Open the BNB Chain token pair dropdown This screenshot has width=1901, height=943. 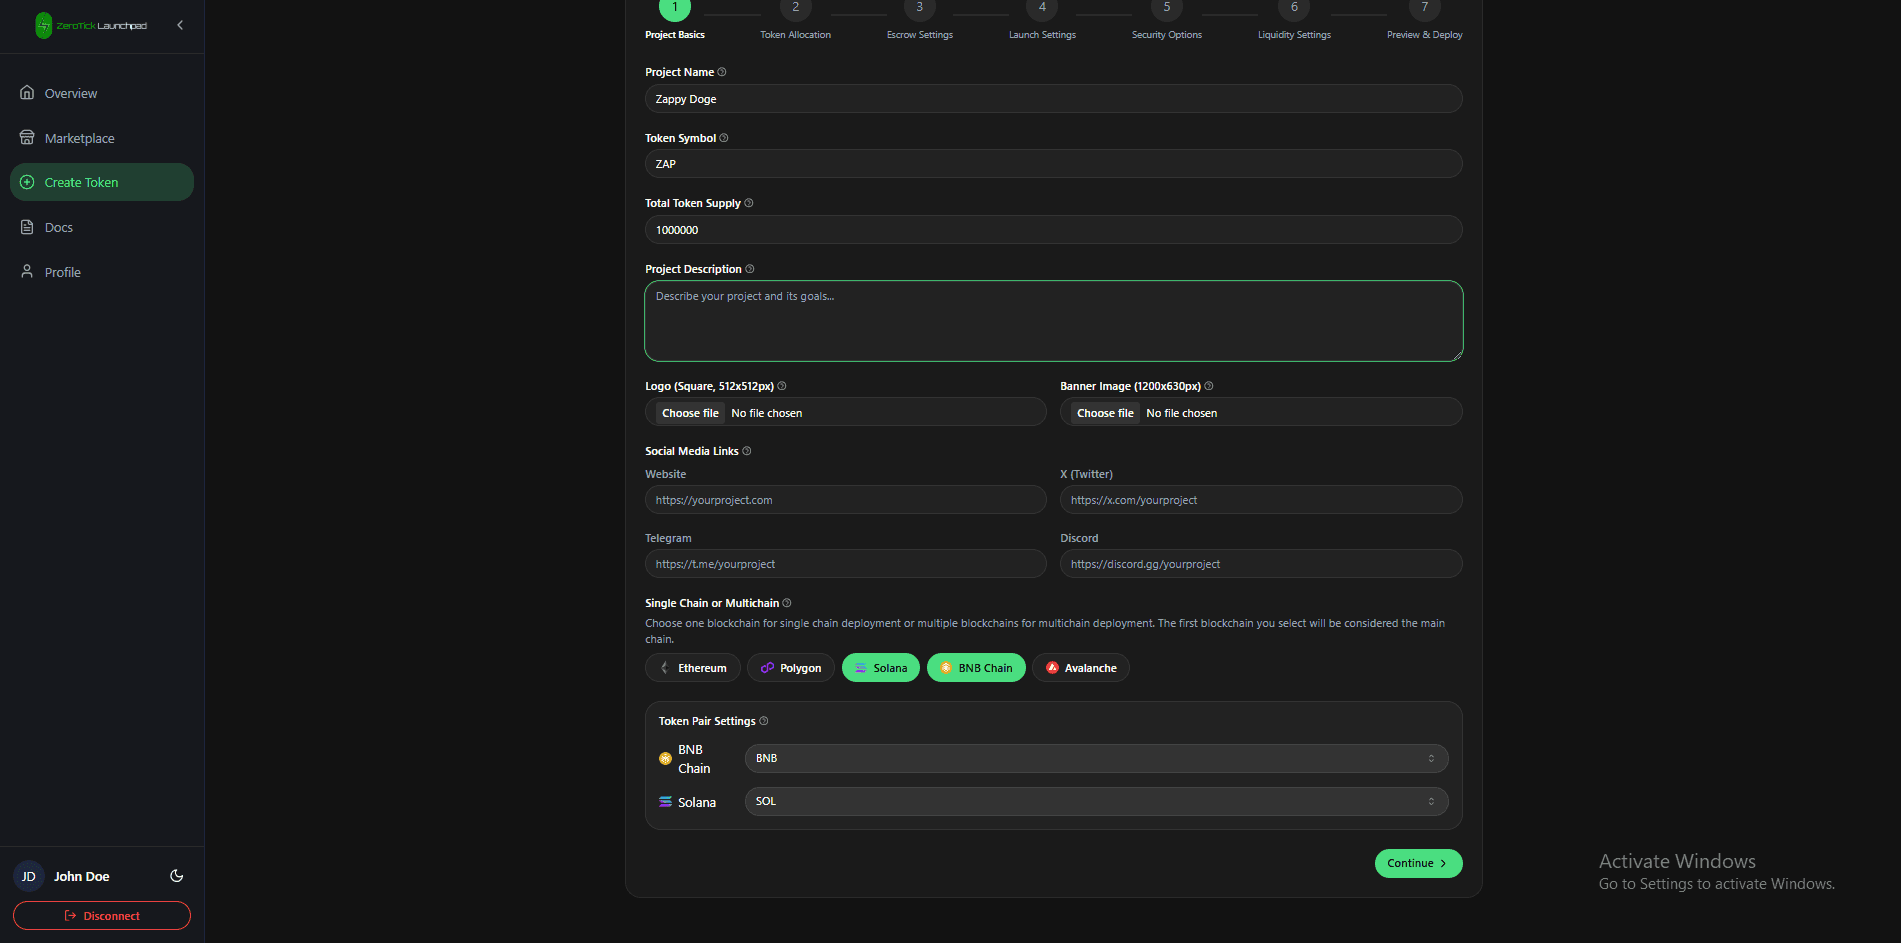pyautogui.click(x=1096, y=758)
